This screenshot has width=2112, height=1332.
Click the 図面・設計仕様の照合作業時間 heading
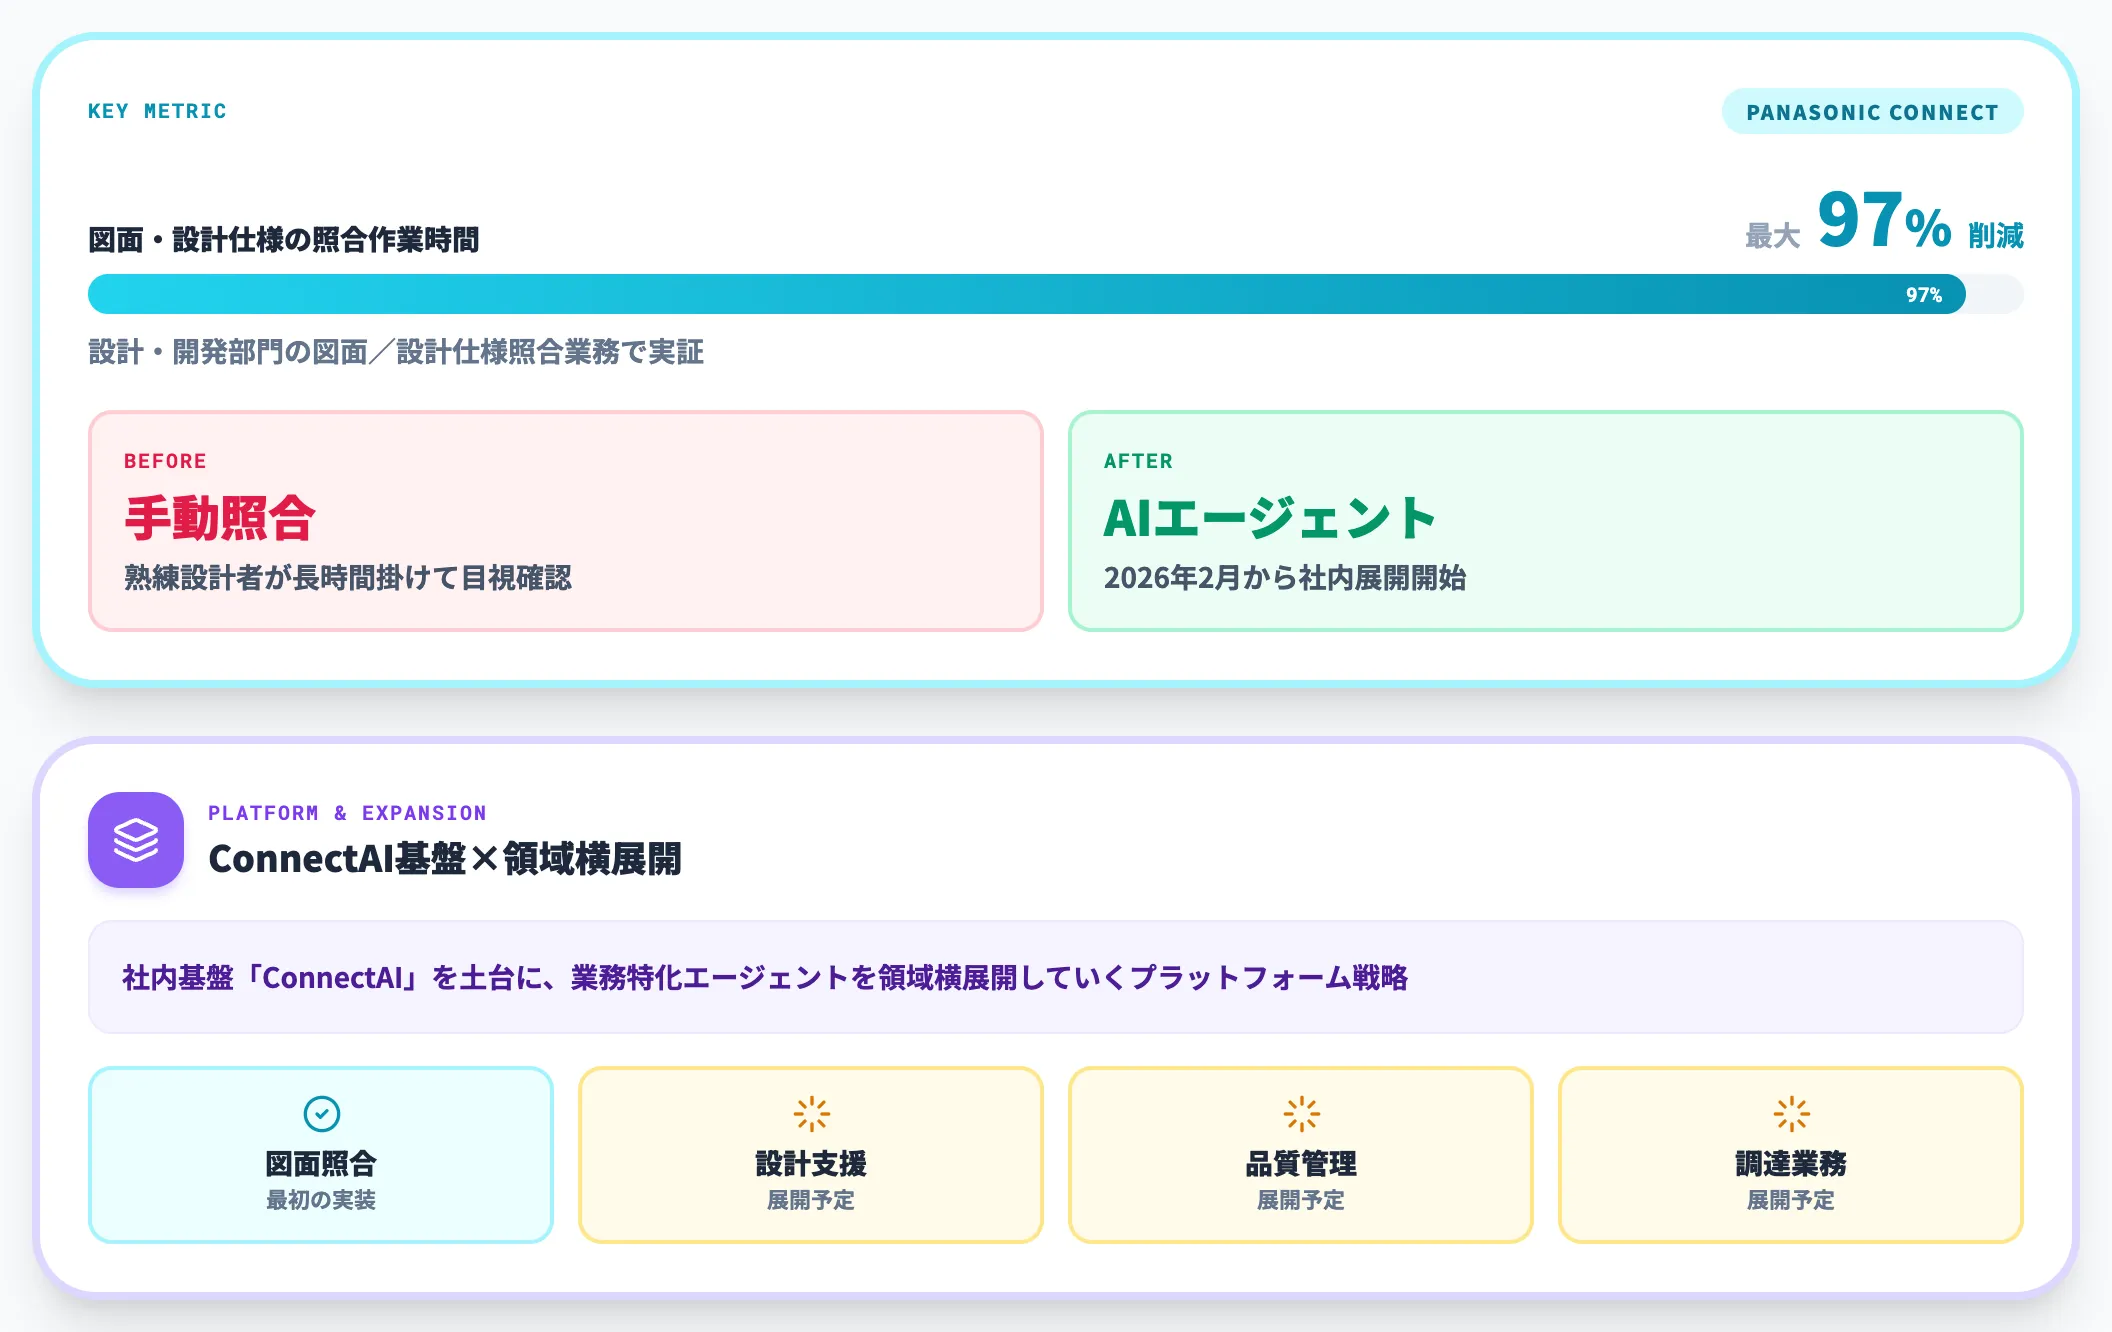point(284,240)
